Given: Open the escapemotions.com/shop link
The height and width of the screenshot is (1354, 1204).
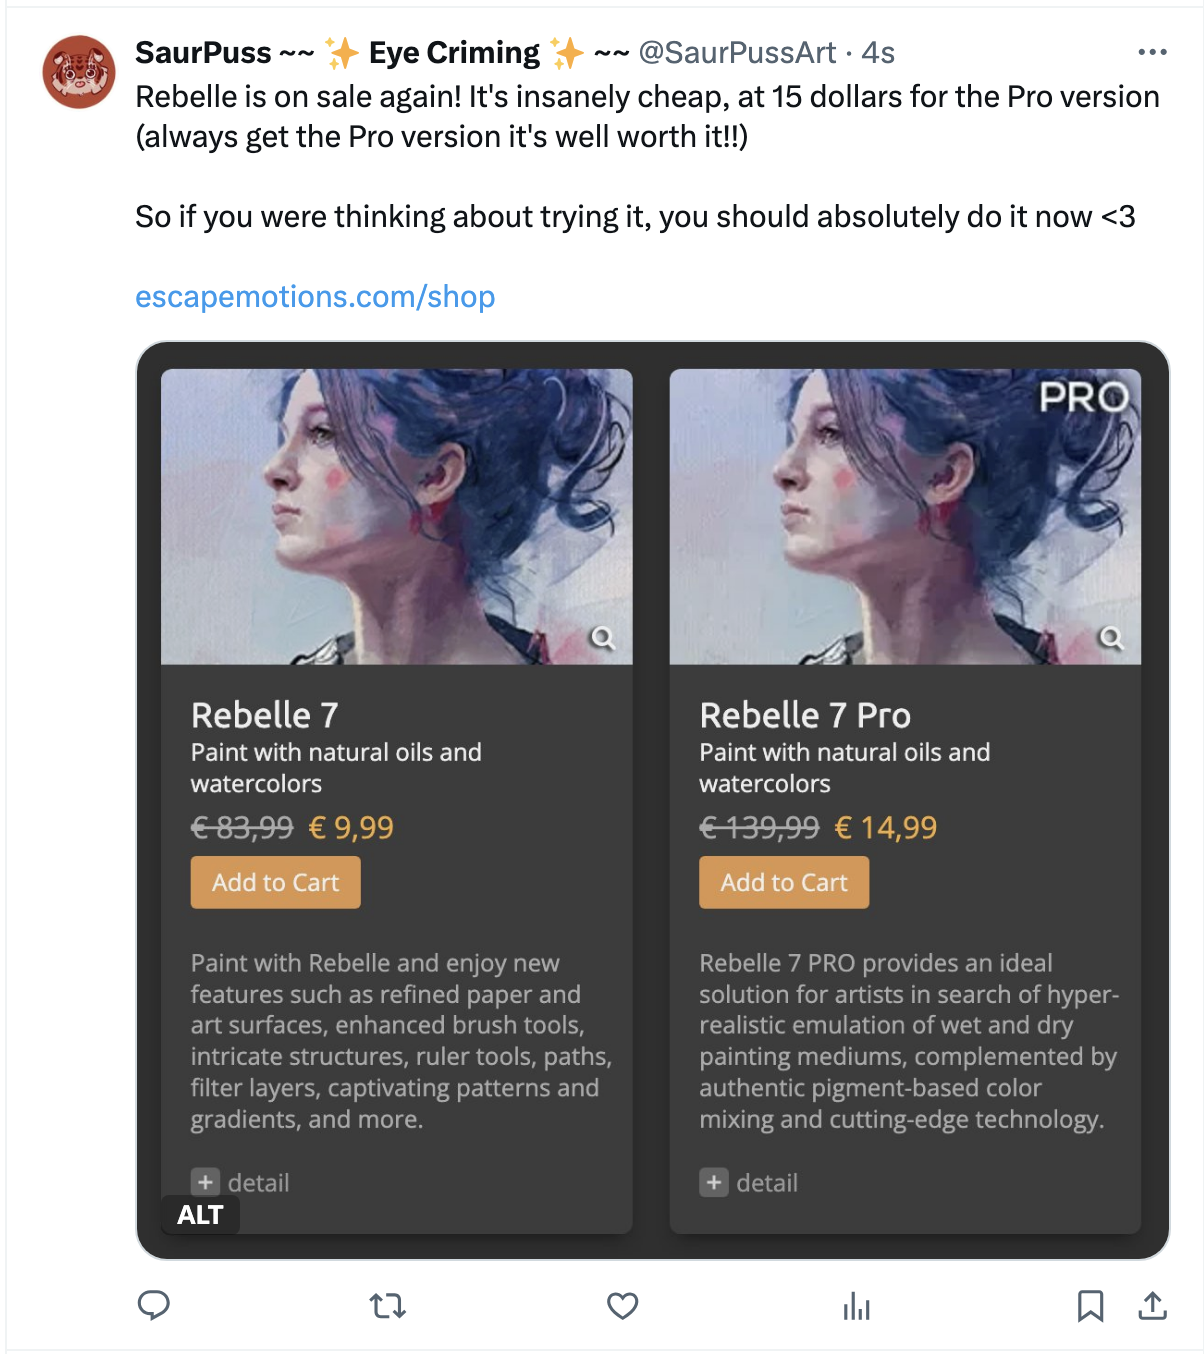Looking at the screenshot, I should click(x=315, y=297).
